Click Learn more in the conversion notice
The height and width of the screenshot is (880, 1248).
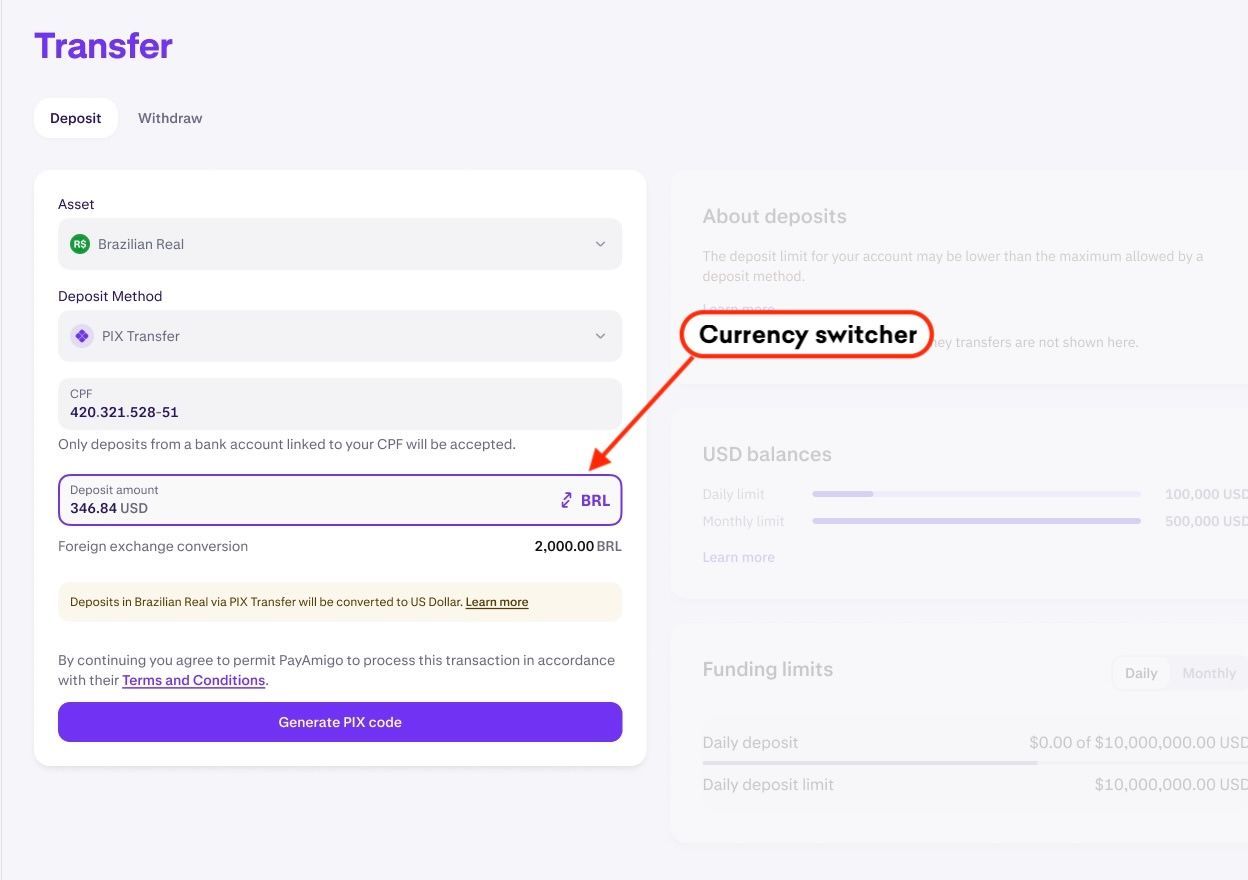click(497, 602)
